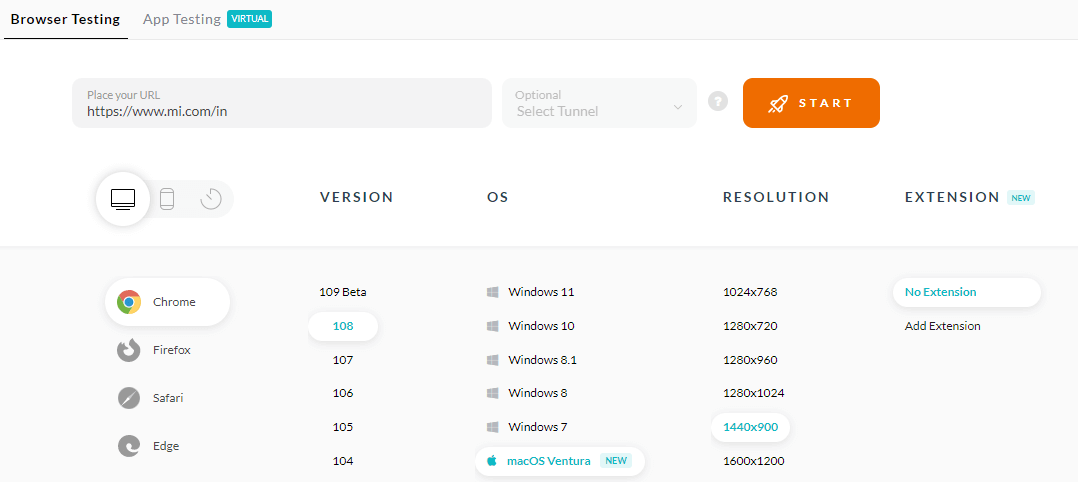Set resolution to 1440x900
The height and width of the screenshot is (482, 1078).
(751, 427)
